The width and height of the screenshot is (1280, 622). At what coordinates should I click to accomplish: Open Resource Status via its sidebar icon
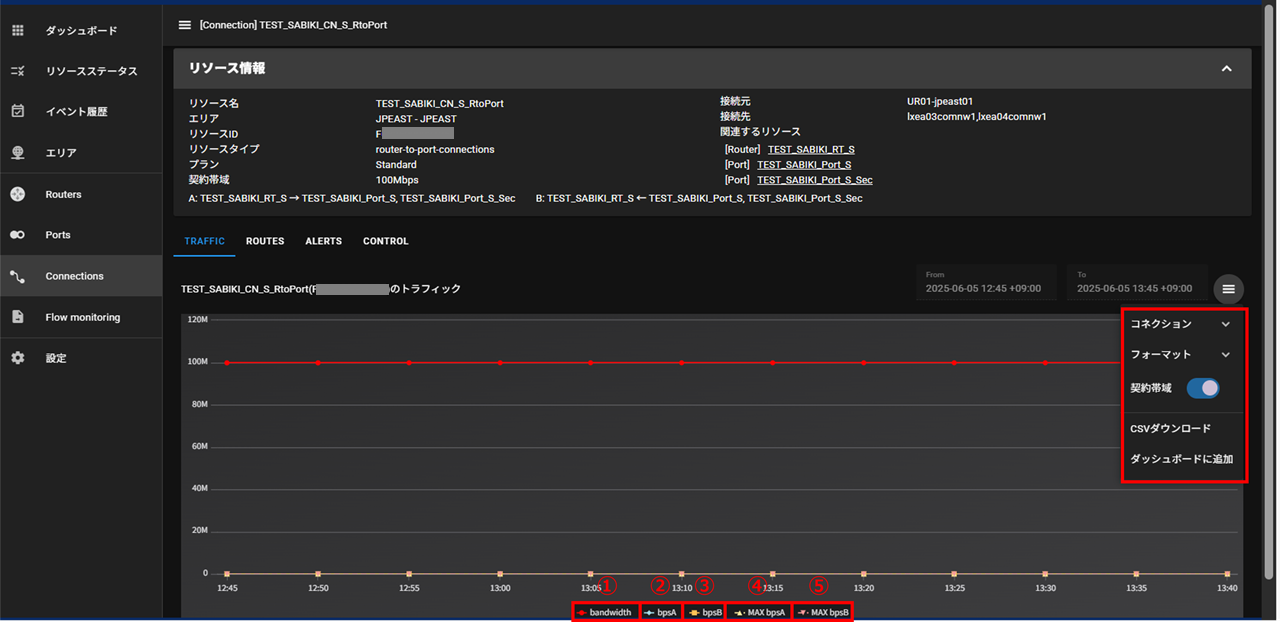17,71
